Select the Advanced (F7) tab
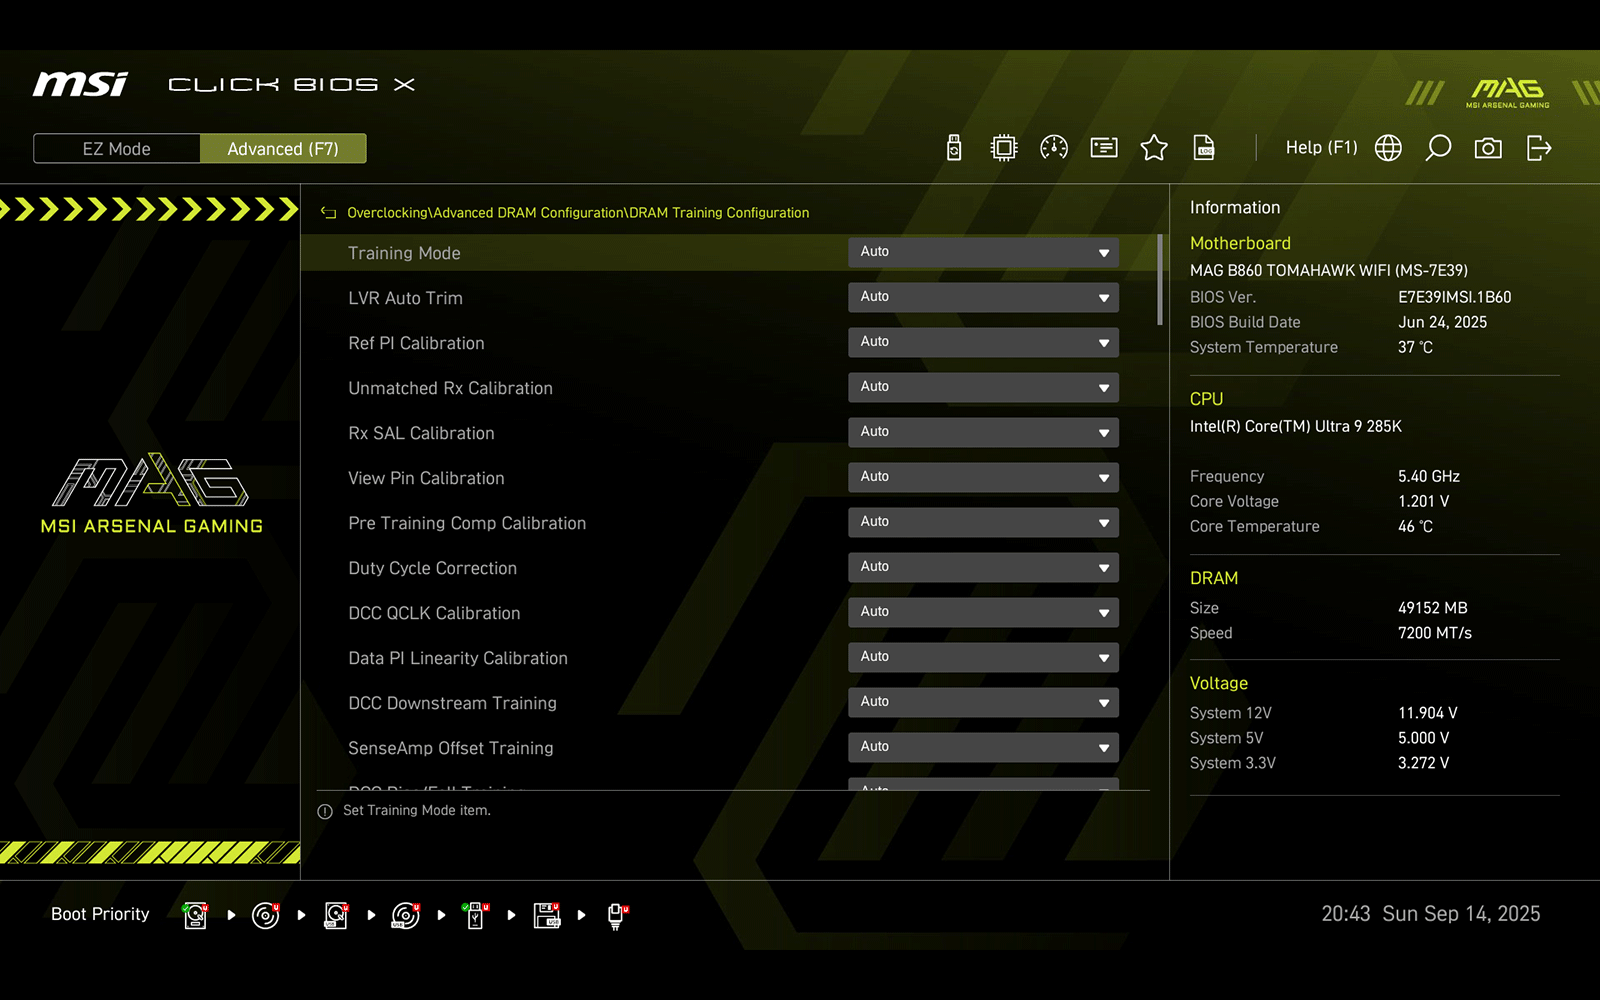 [283, 148]
